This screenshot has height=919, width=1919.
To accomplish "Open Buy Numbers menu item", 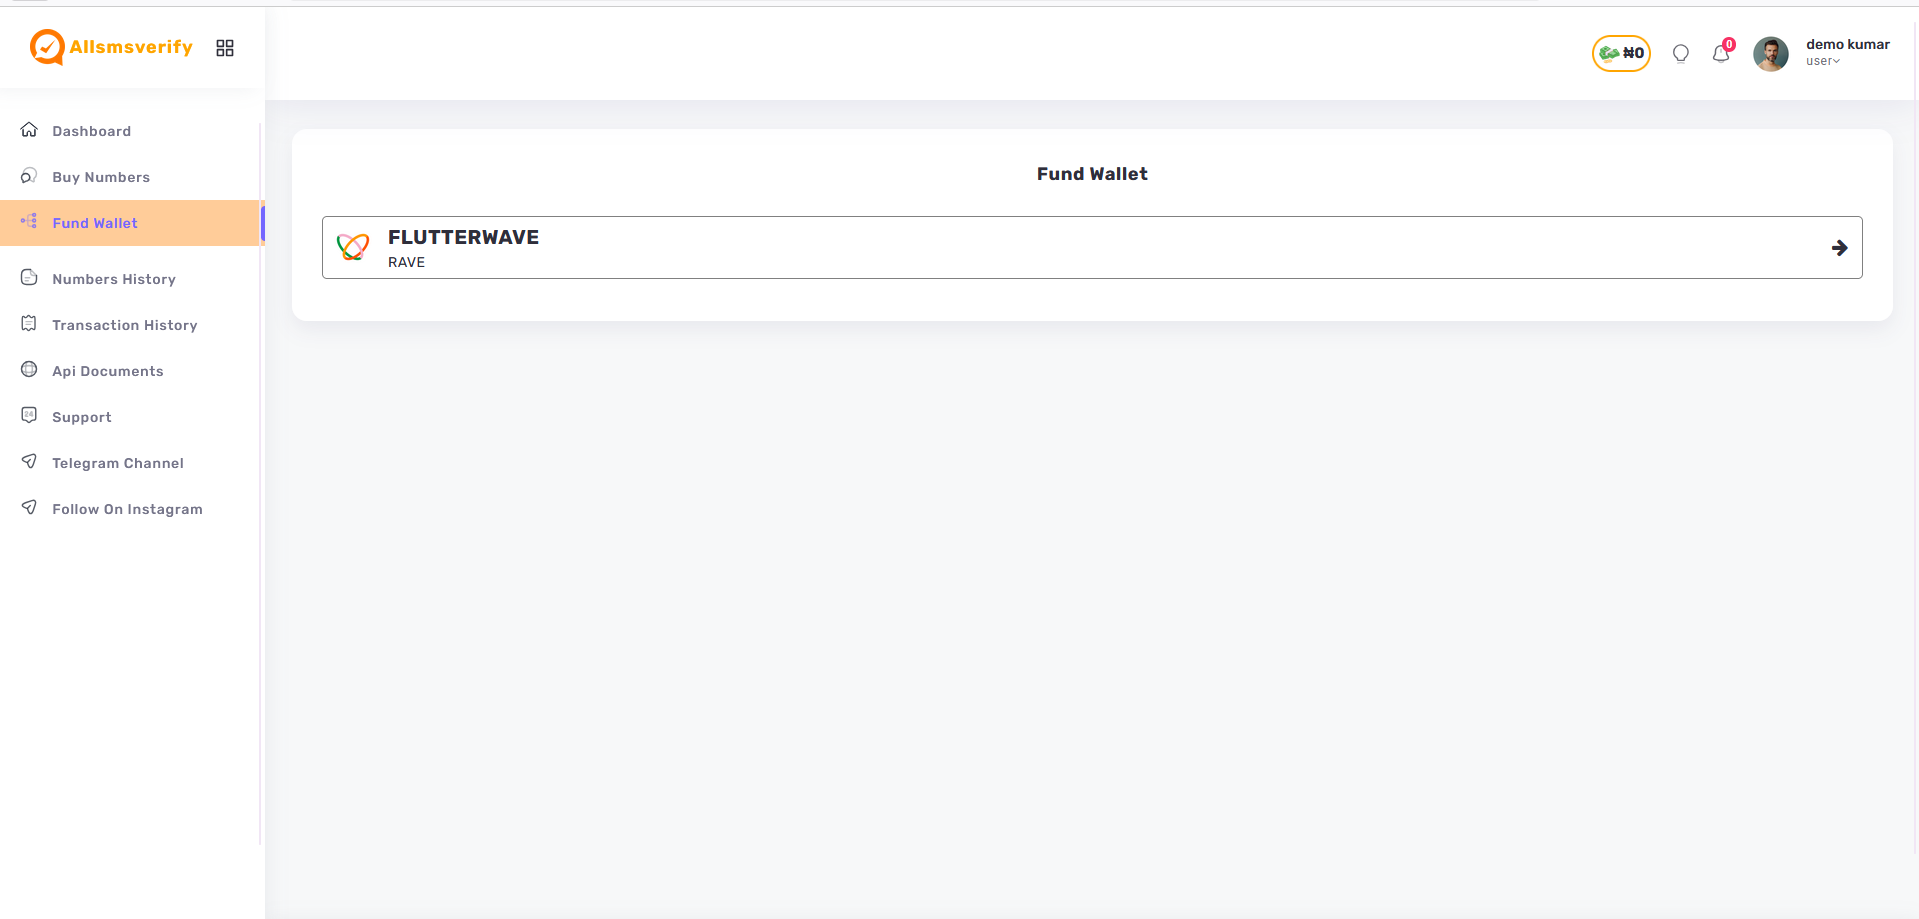I will (101, 177).
